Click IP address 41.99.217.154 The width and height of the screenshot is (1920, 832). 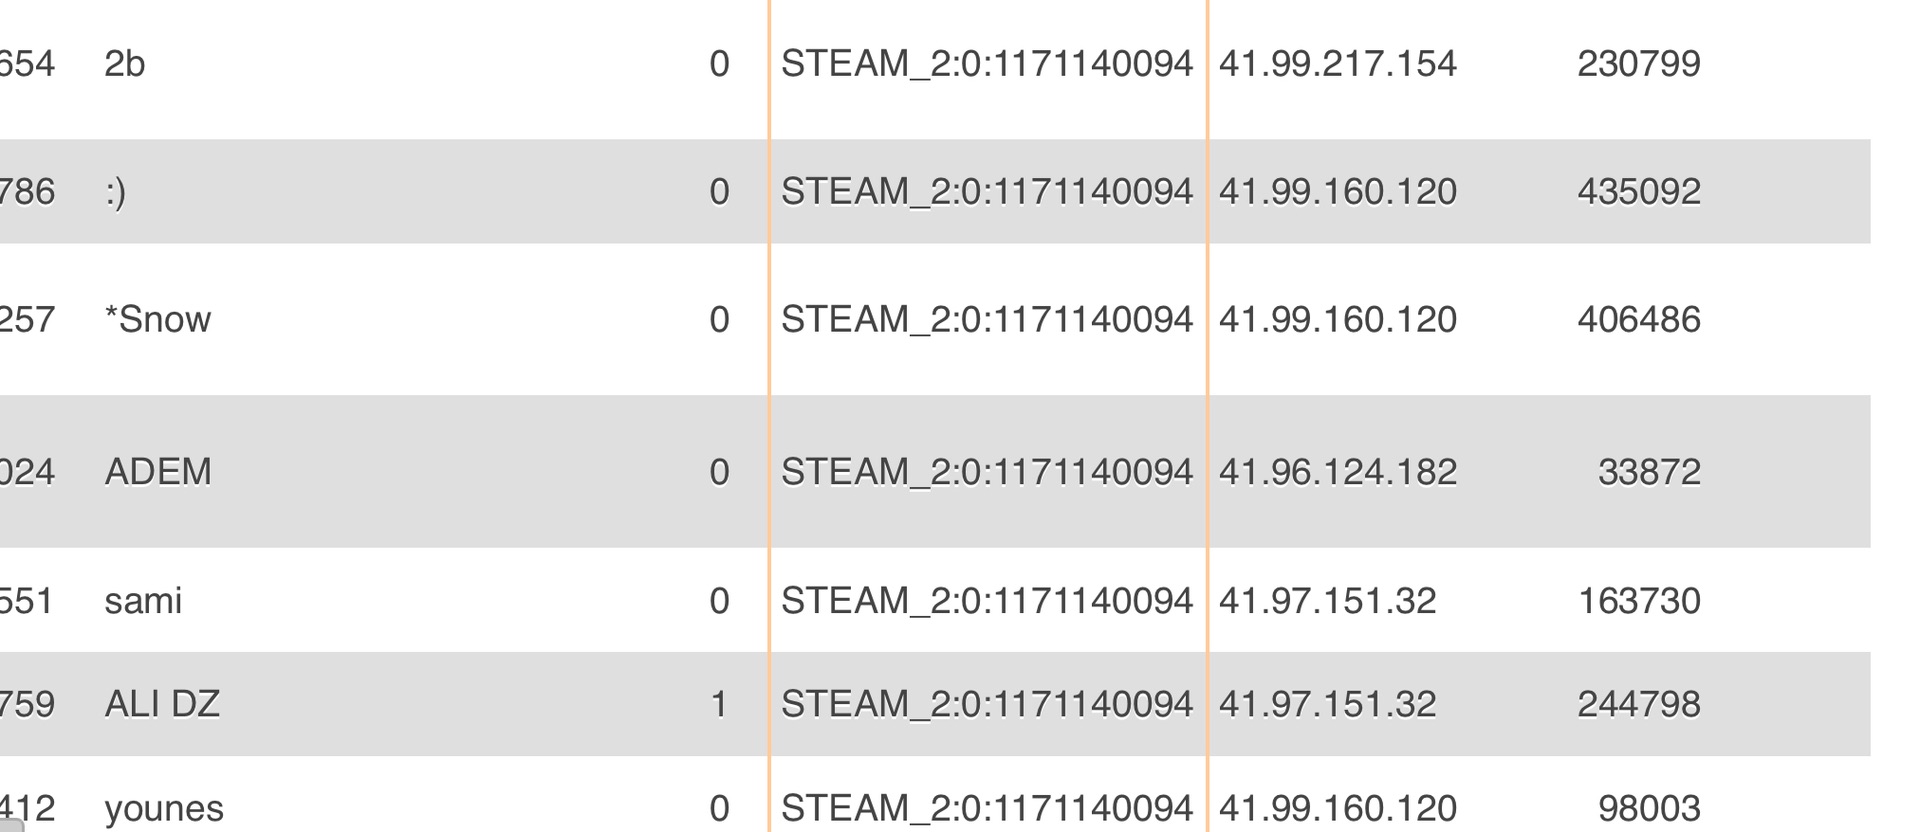click(1338, 64)
